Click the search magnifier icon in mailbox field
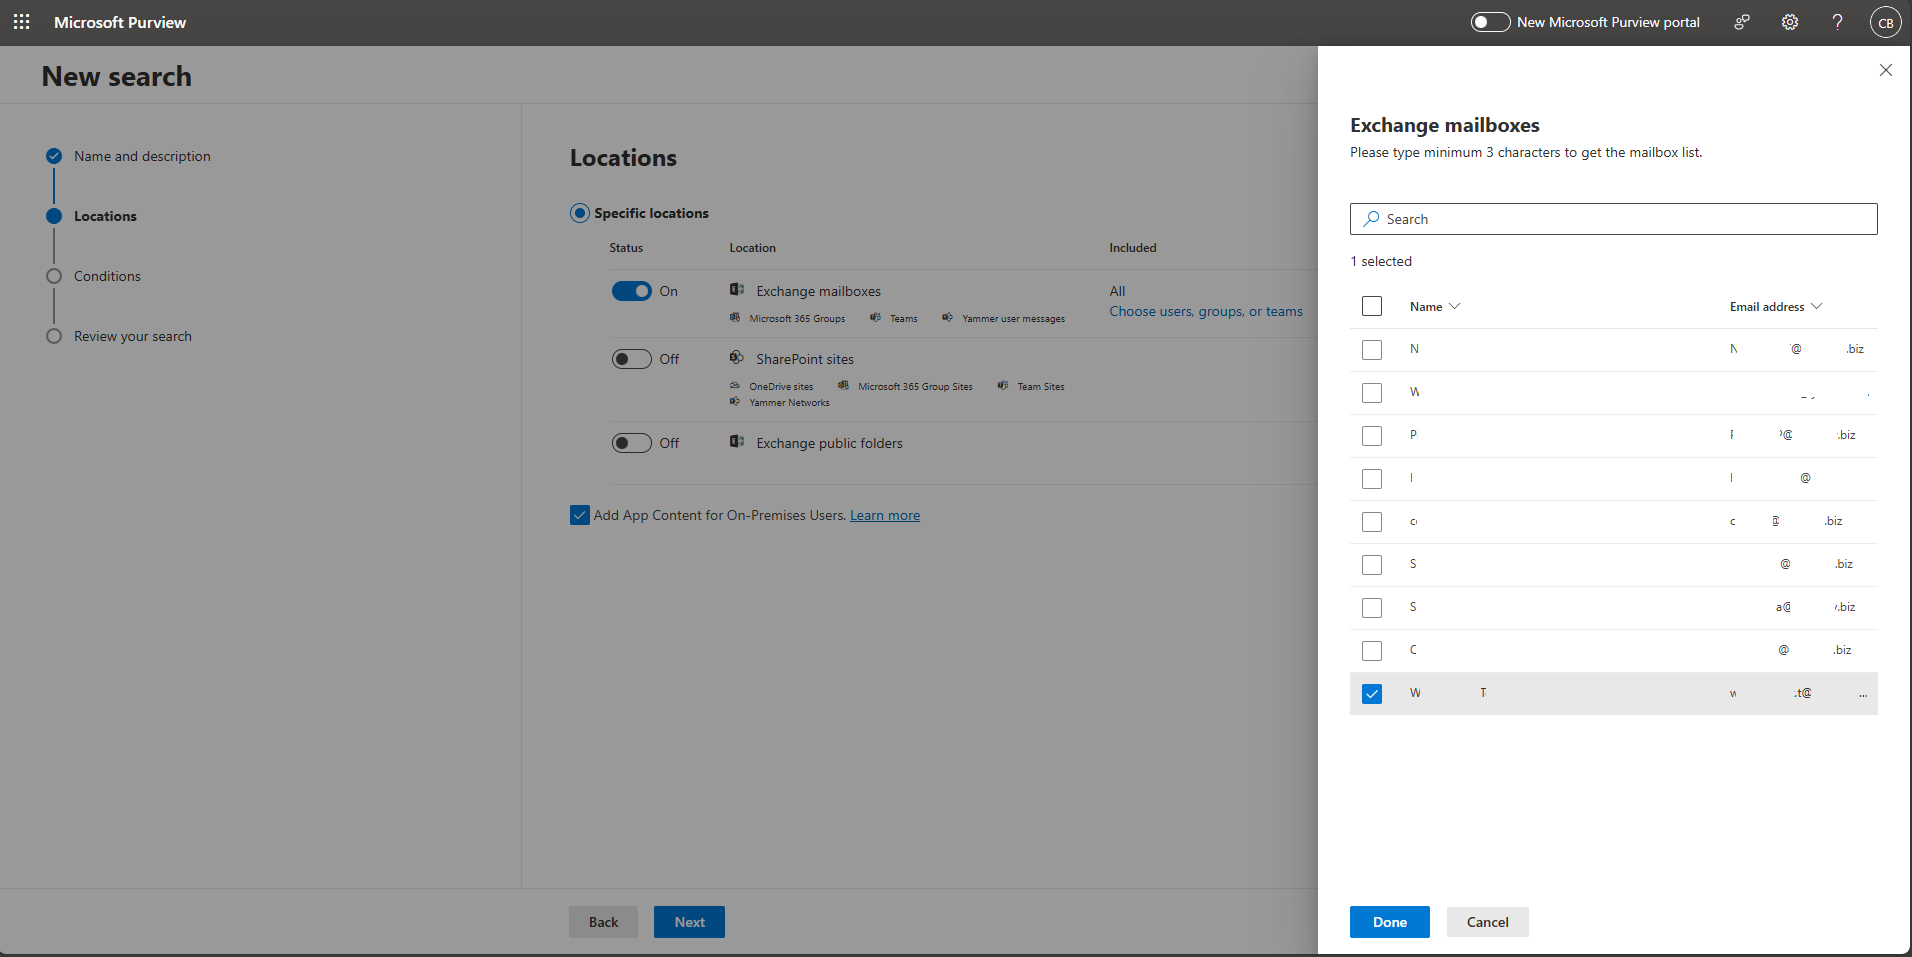The image size is (1912, 957). point(1371,219)
